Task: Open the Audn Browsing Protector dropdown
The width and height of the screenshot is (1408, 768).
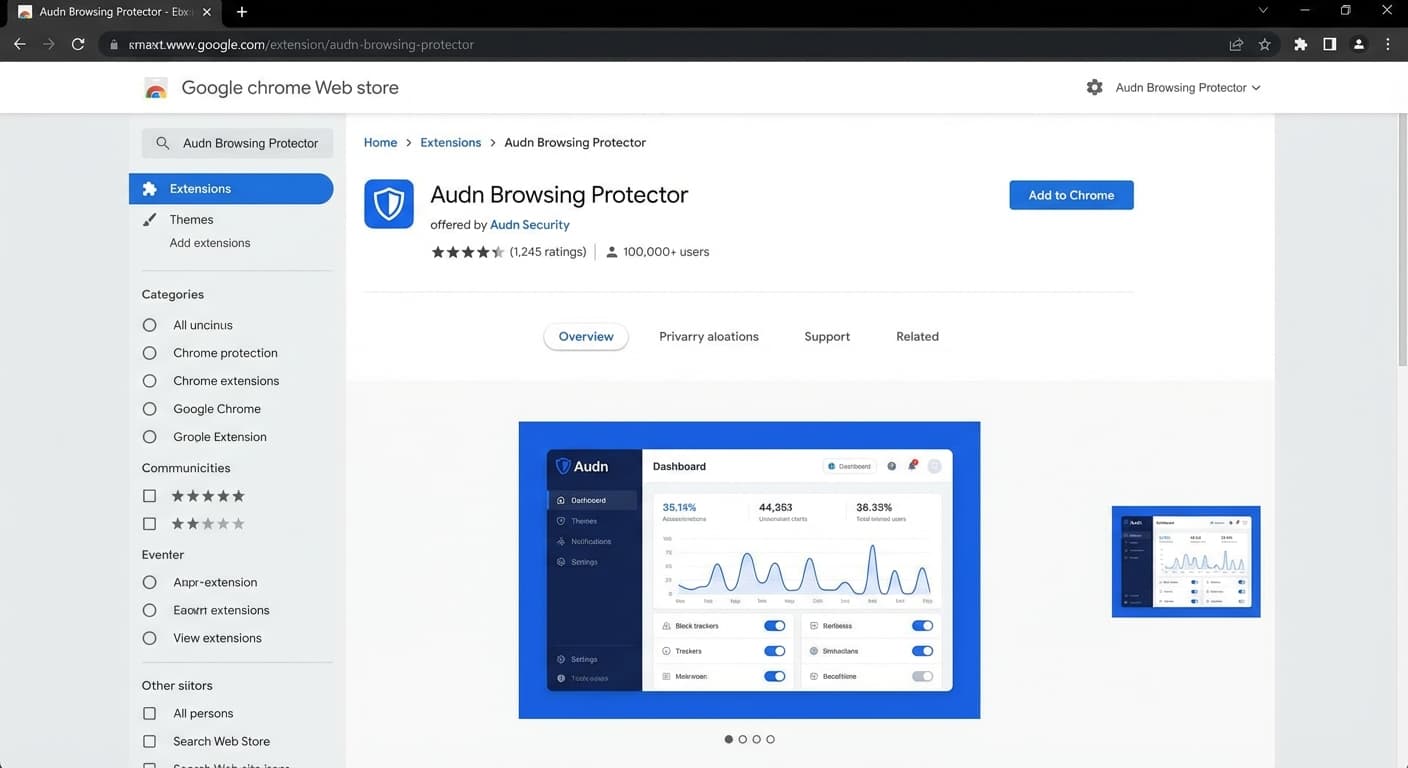Action: click(x=1186, y=87)
